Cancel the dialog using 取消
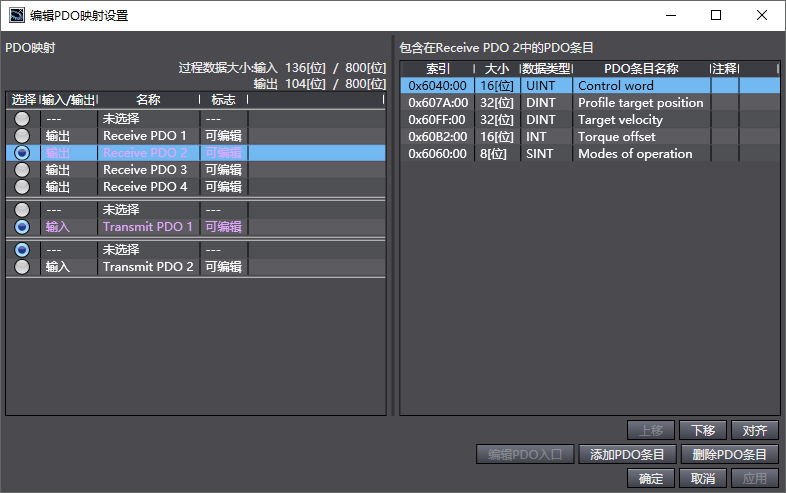786x493 pixels. tap(703, 479)
